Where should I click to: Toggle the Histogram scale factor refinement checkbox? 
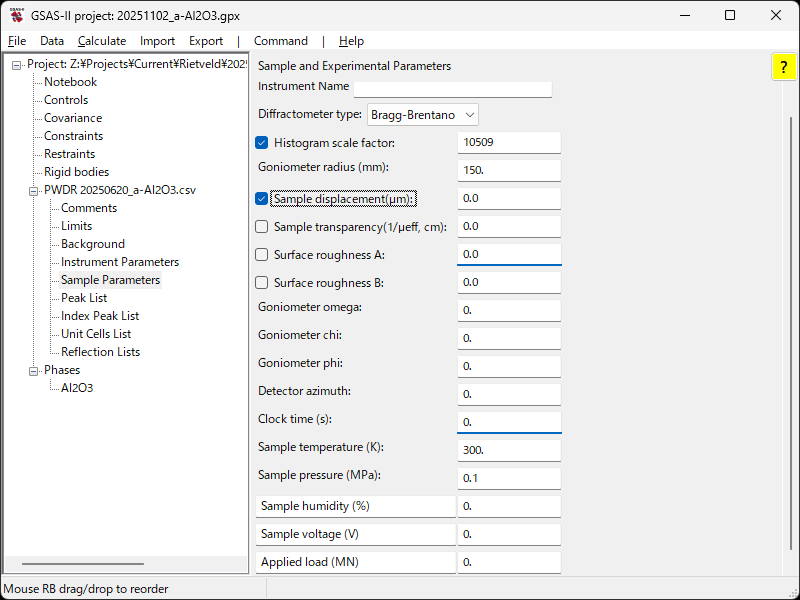263,143
